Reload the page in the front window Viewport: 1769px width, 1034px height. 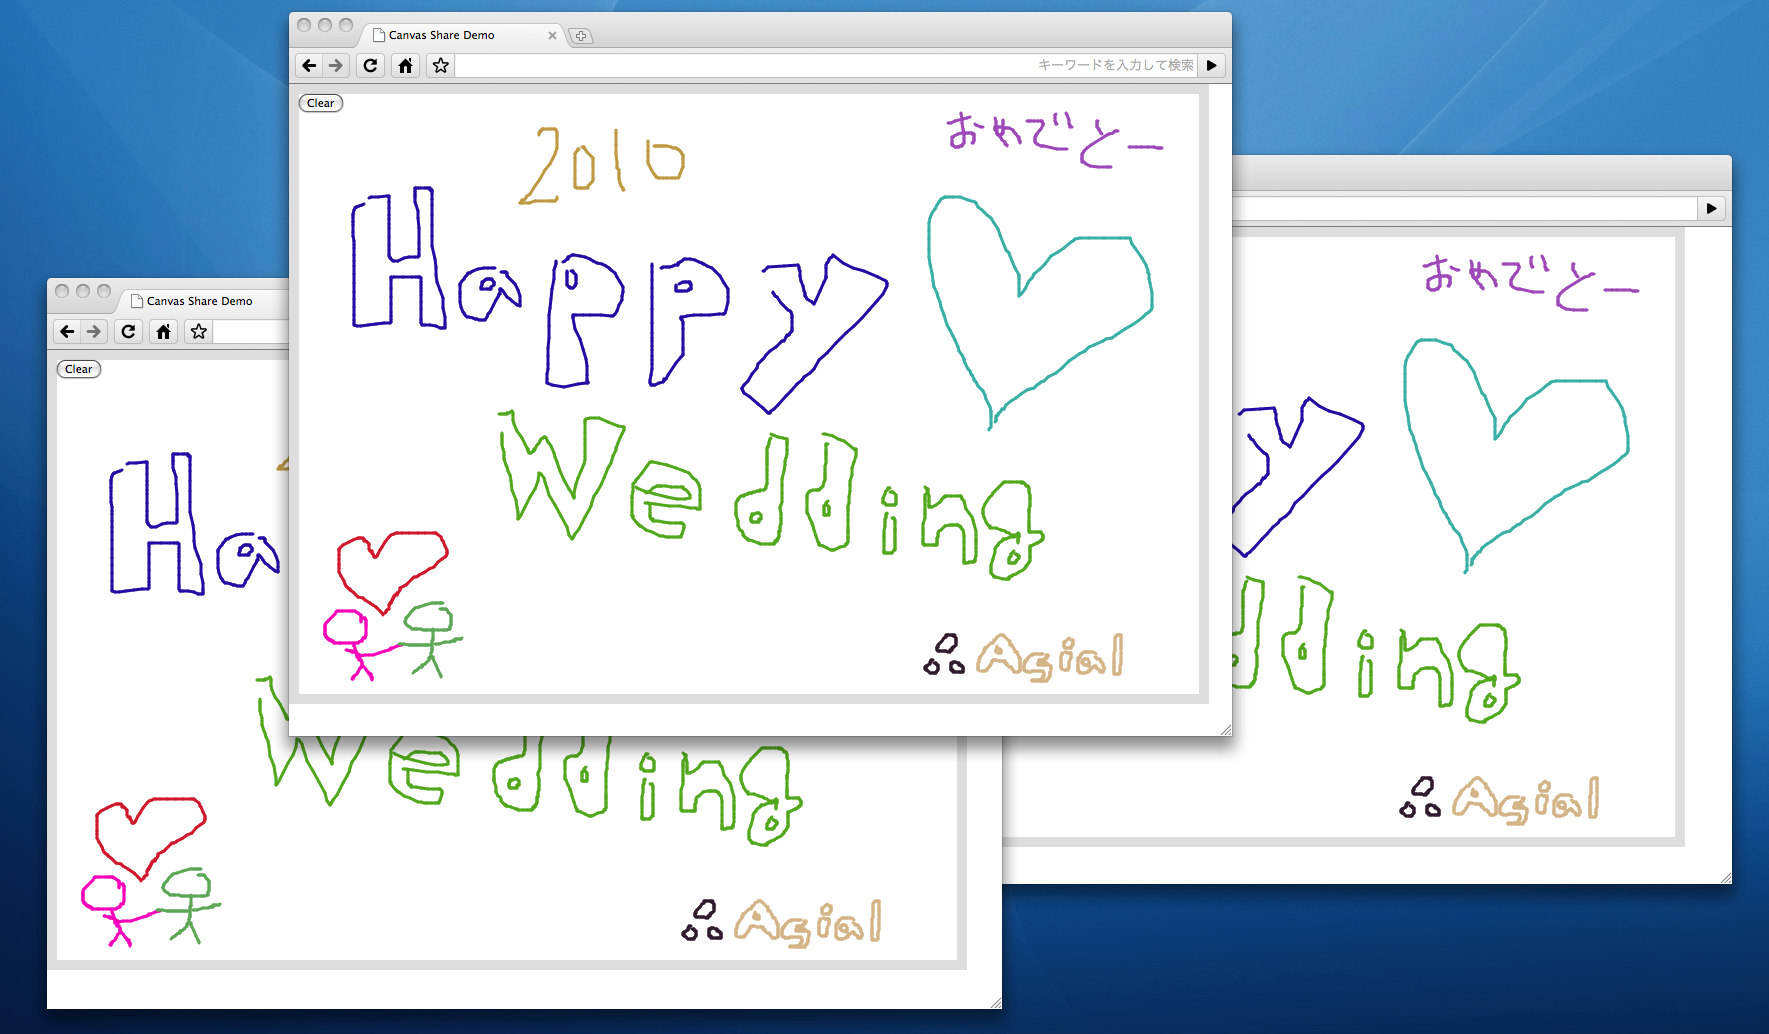pos(370,66)
